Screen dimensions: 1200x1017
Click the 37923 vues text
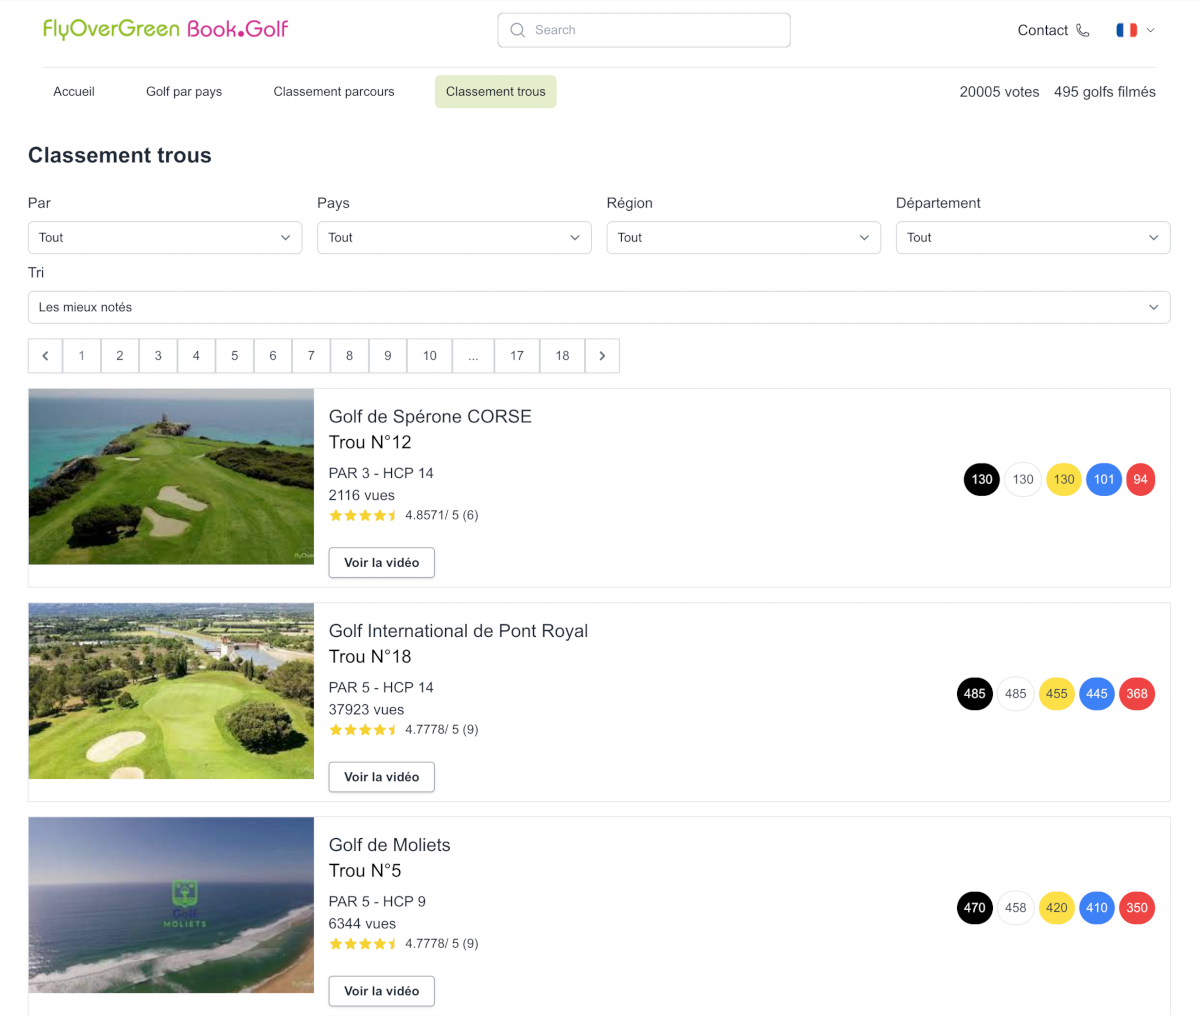click(x=366, y=709)
